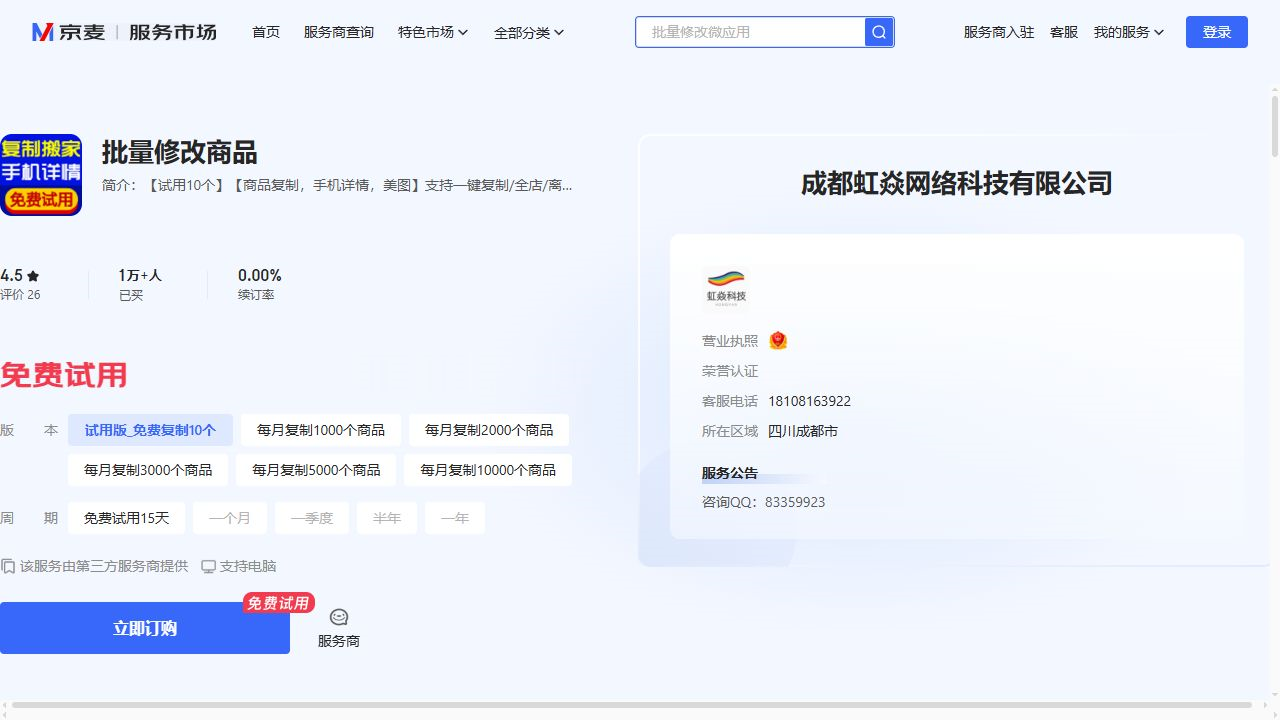This screenshot has height=720, width=1280.
Task: Click the 支持电脑 monitor icon
Action: (208, 566)
